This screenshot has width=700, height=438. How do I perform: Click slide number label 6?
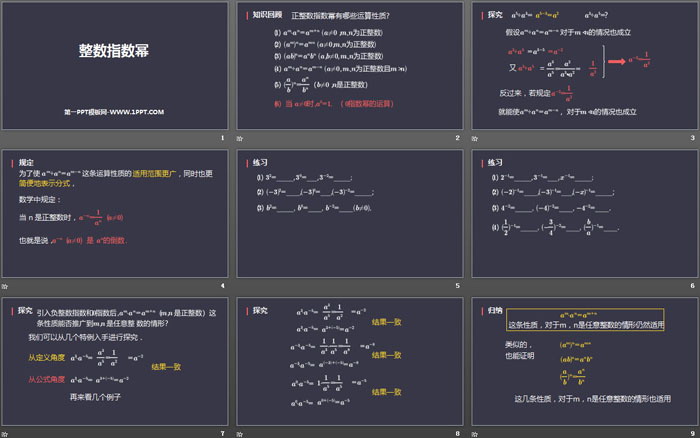click(x=692, y=285)
